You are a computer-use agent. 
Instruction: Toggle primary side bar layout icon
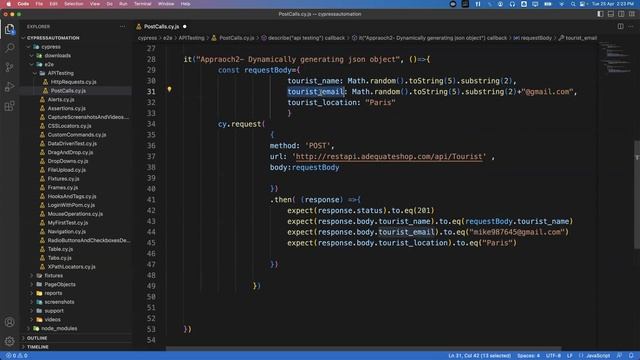click(600, 14)
